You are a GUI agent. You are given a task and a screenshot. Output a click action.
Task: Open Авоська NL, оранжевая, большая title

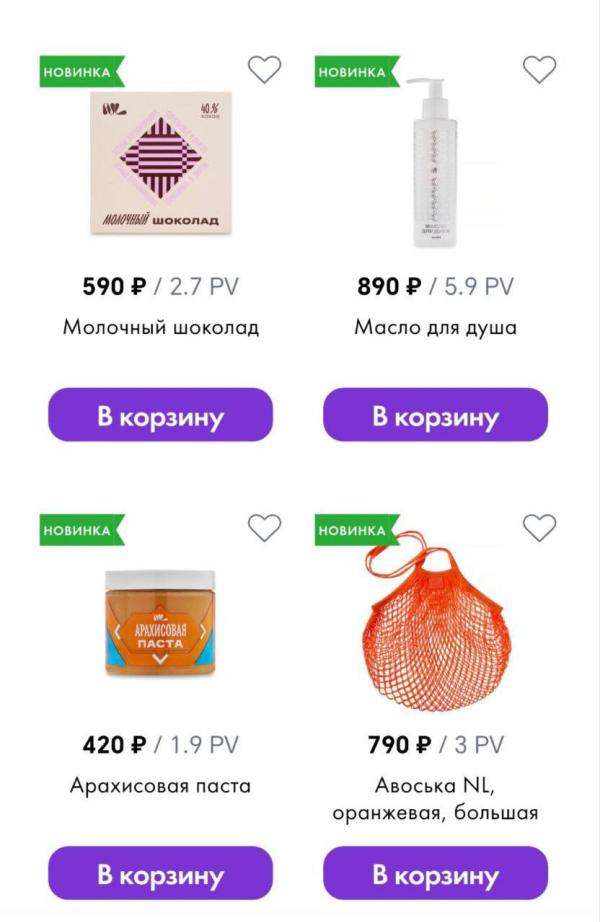(x=435, y=799)
